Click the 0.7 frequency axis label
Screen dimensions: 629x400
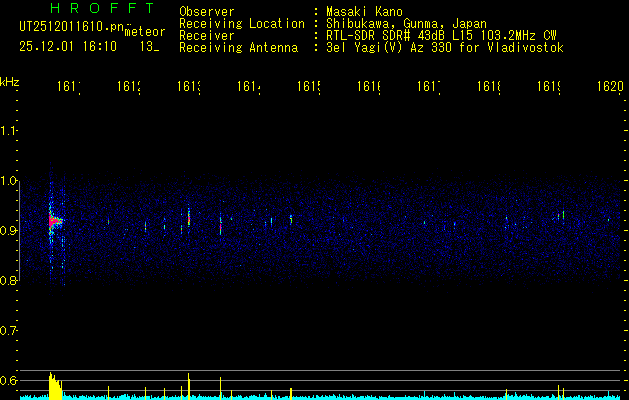click(9, 331)
